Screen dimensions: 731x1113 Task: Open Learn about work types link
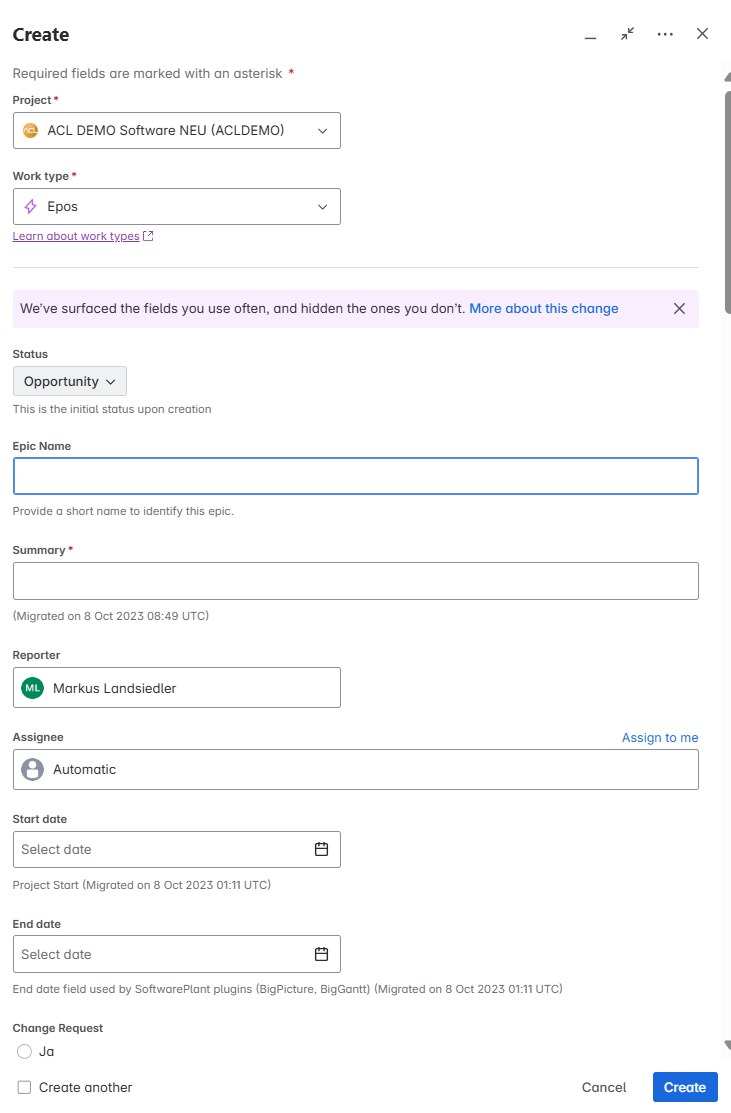click(x=76, y=236)
